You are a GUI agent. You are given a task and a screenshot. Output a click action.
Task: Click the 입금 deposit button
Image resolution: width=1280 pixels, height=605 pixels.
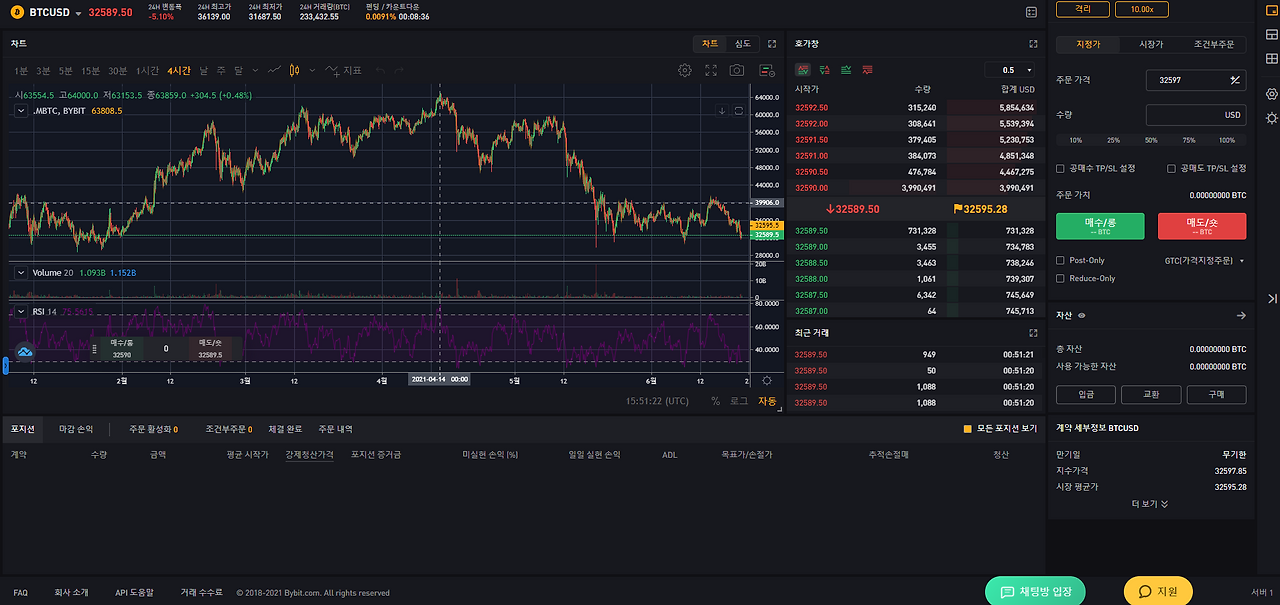[x=1085, y=394]
